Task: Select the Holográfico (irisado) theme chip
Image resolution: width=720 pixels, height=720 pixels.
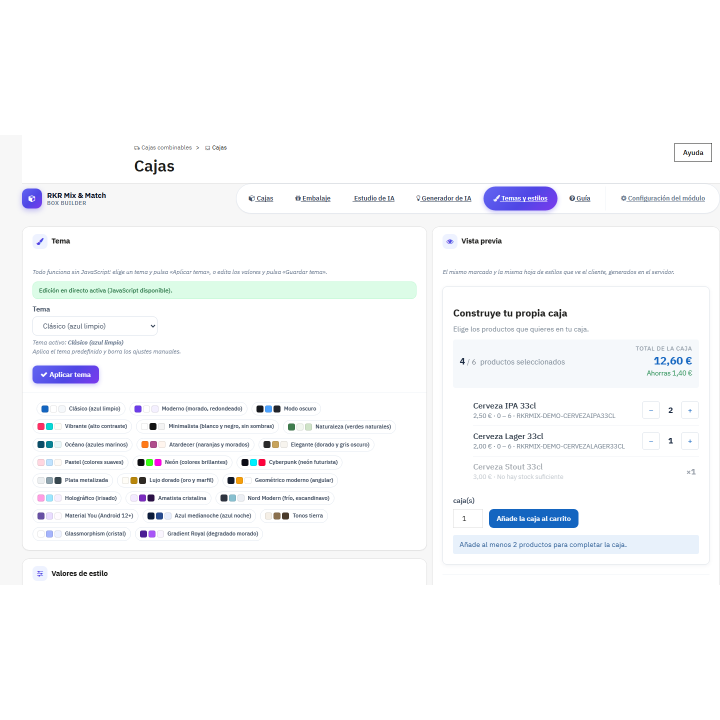Action: coord(77,498)
